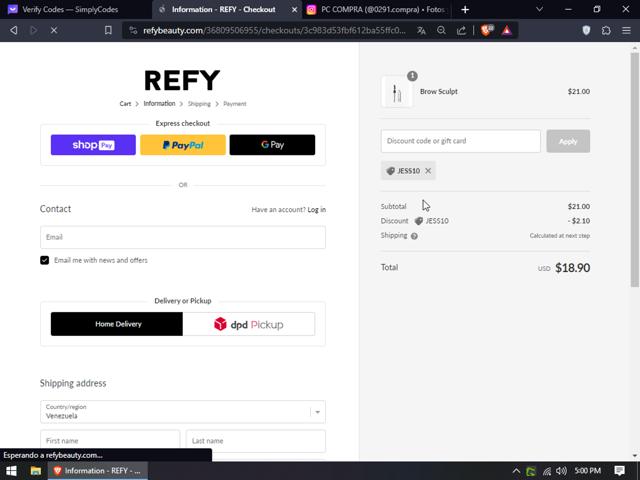Bookmark this page with the bookmark icon
This screenshot has height=480, width=640.
(108, 30)
